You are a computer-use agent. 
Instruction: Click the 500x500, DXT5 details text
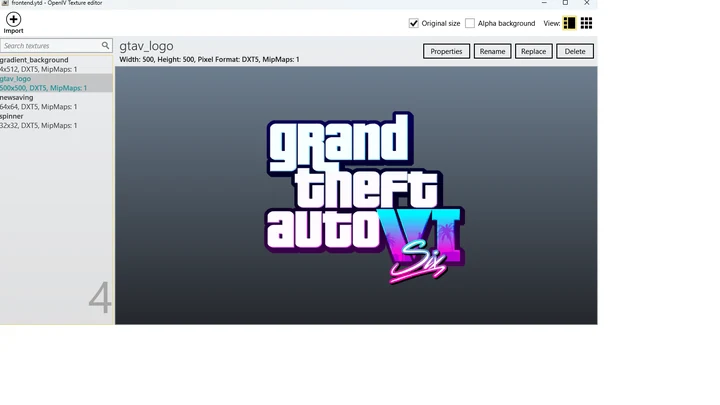coord(43,88)
